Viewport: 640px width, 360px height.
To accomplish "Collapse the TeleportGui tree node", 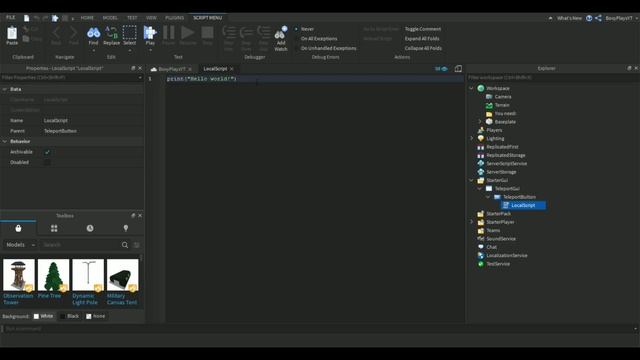I will [480, 189].
